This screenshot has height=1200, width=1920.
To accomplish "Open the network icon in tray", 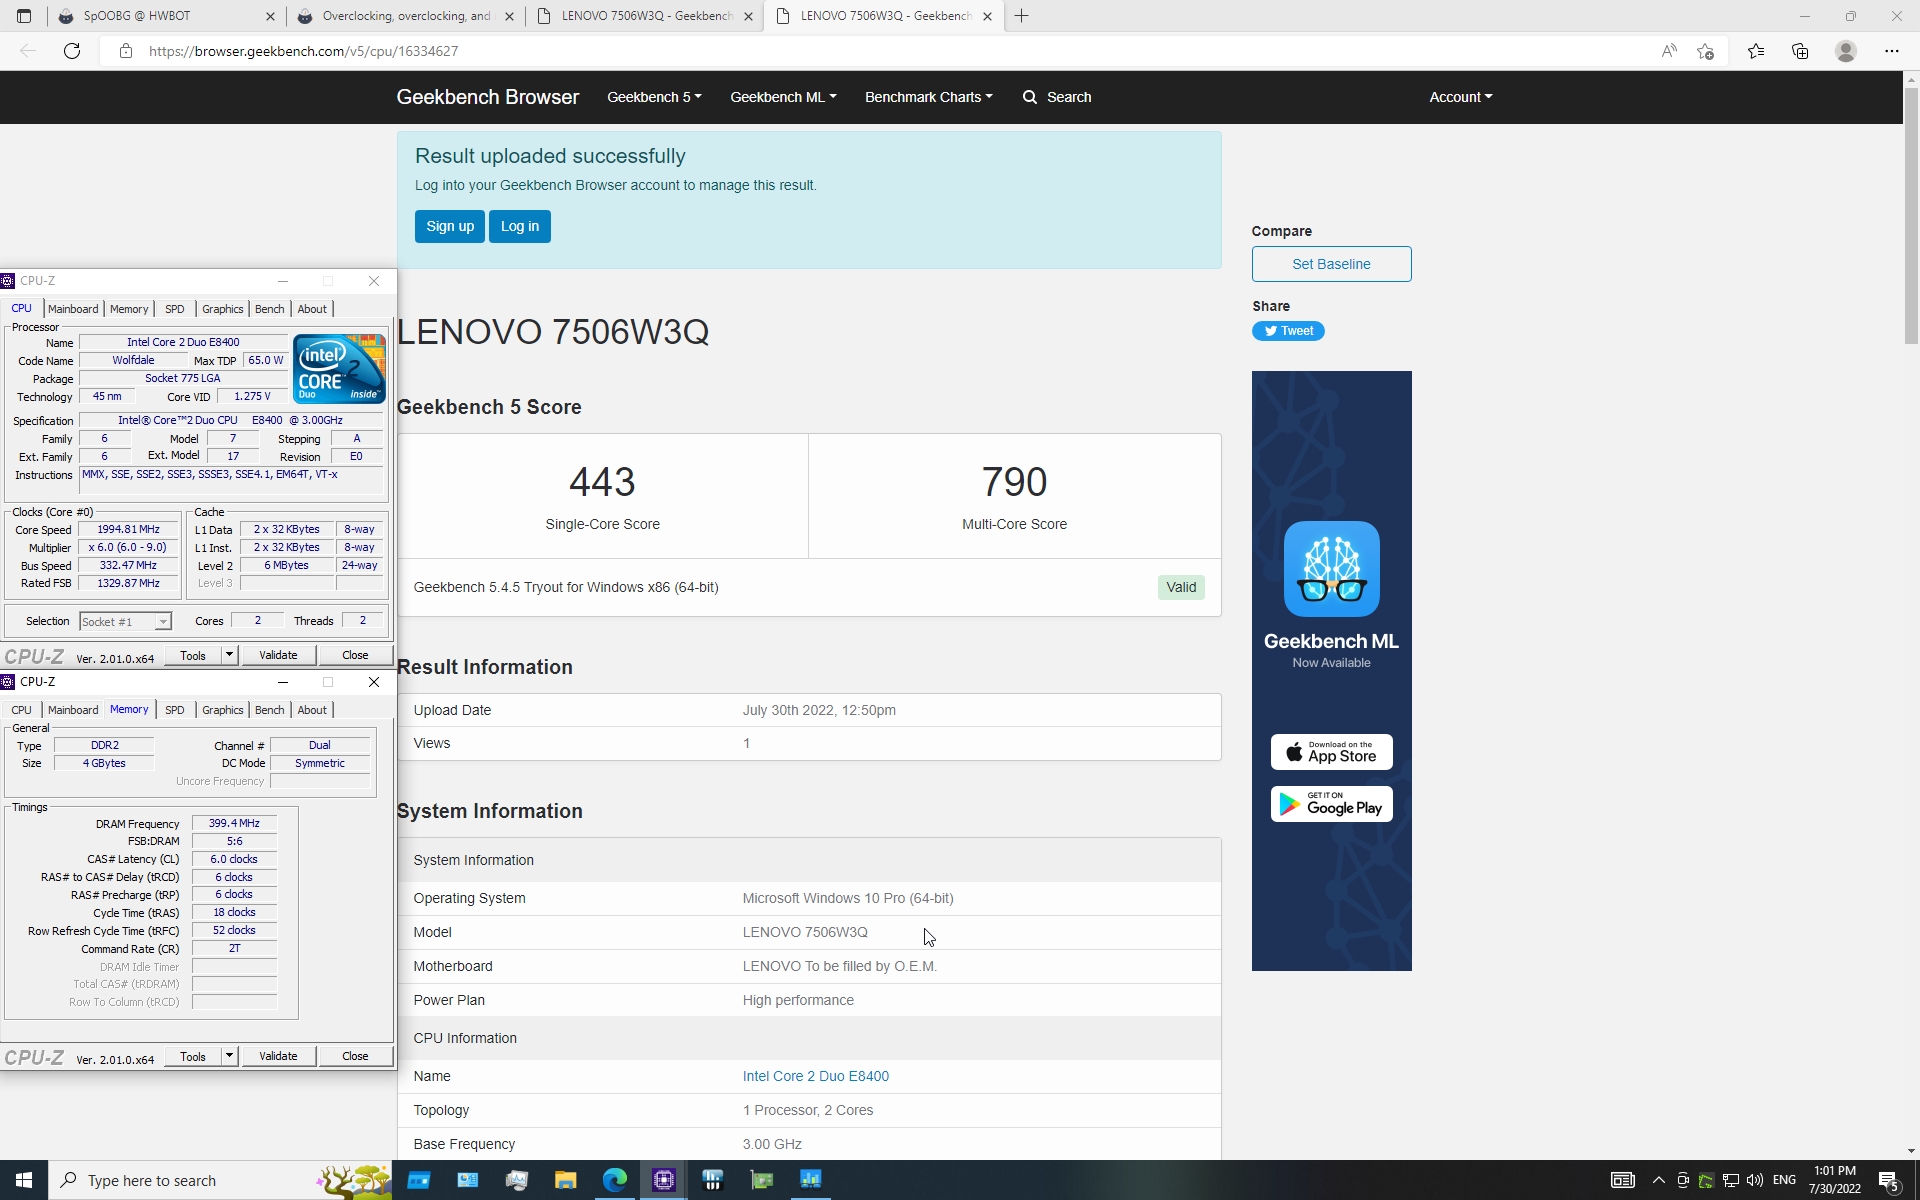I will 1730,1180.
